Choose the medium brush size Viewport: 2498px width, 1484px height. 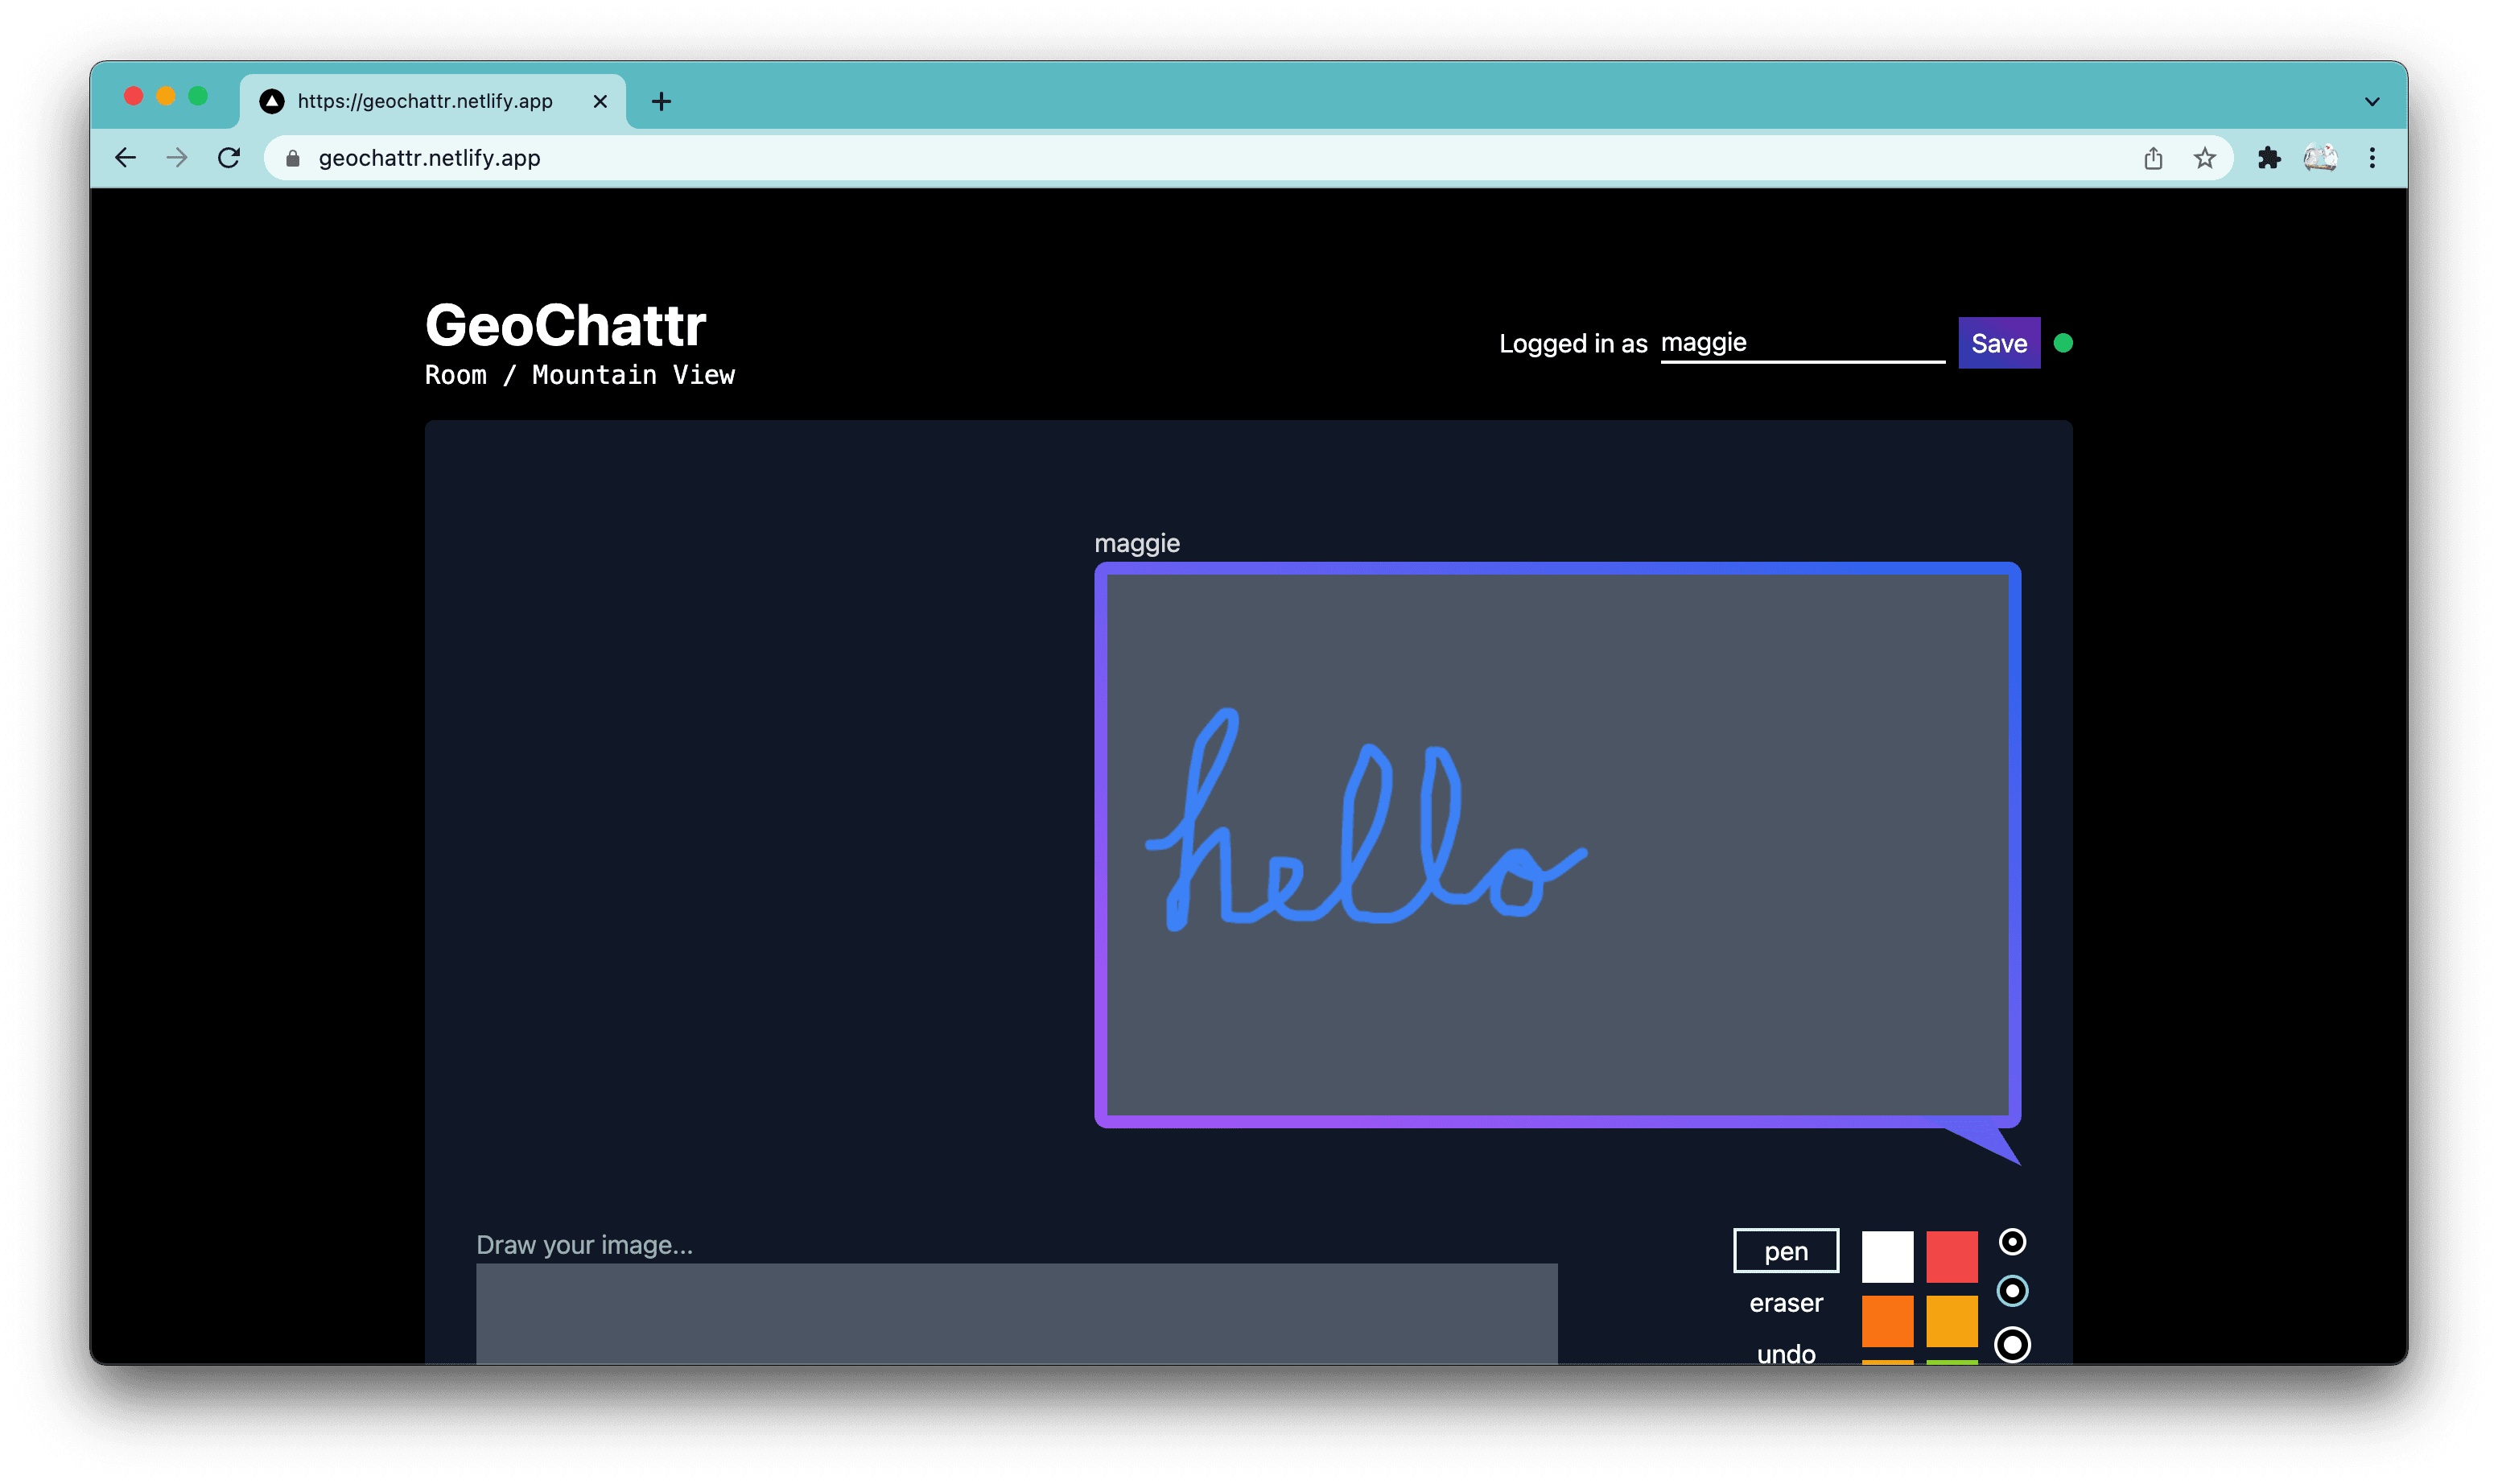coord(2012,1291)
